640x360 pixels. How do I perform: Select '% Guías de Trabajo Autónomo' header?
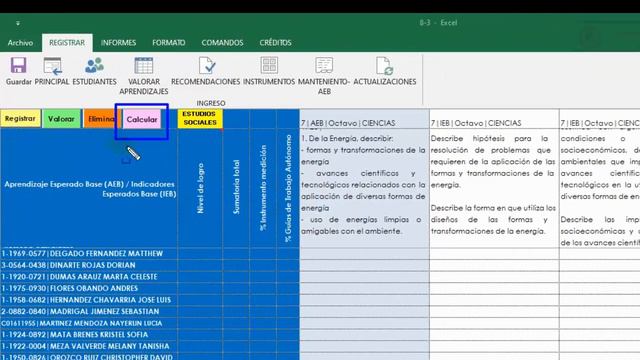288,188
